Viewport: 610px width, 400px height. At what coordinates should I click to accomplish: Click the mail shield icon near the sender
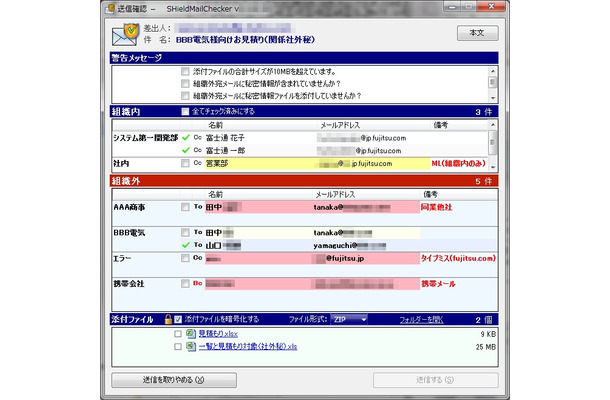coord(126,34)
